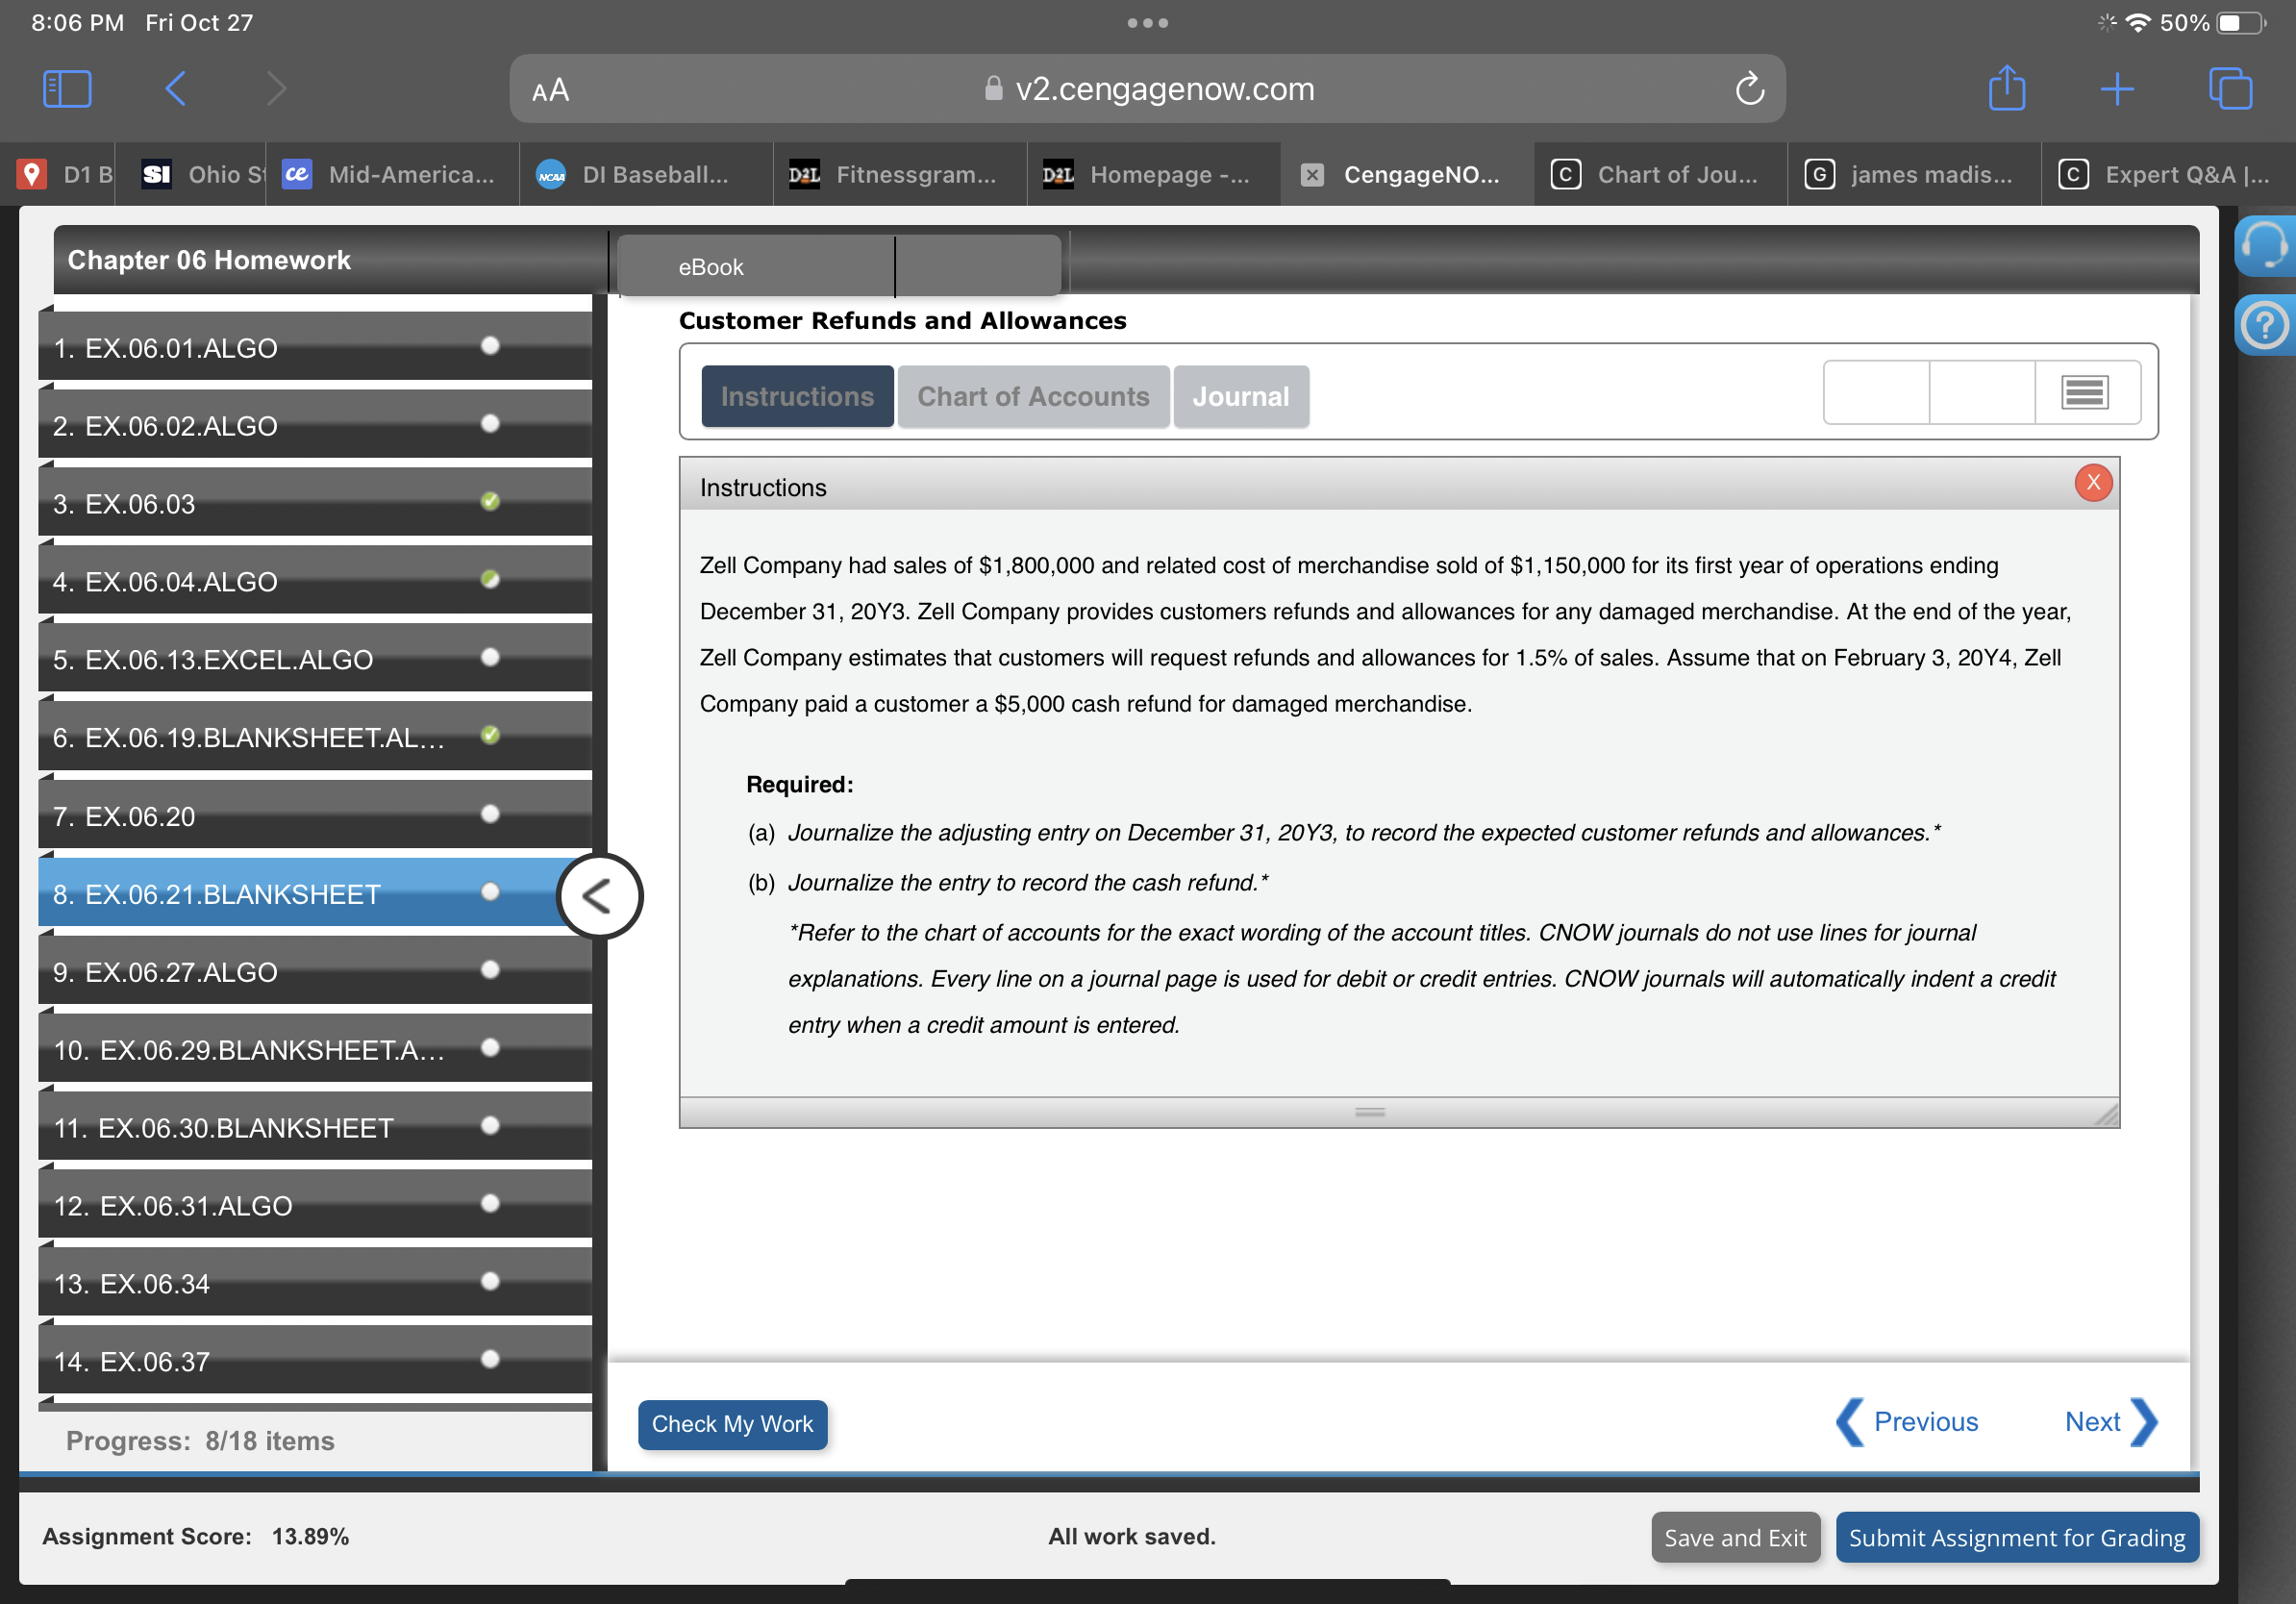Open a new Safari tab
The image size is (2296, 1604).
click(x=2116, y=89)
